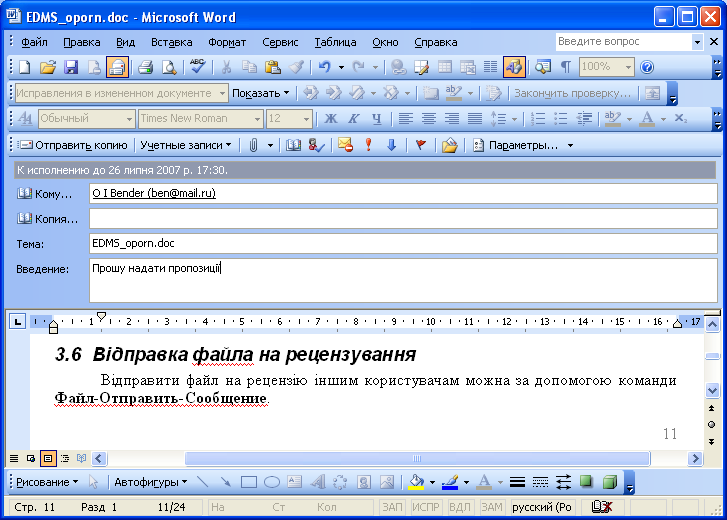
Task: Open the Показать dropdown menu
Action: tap(261, 93)
